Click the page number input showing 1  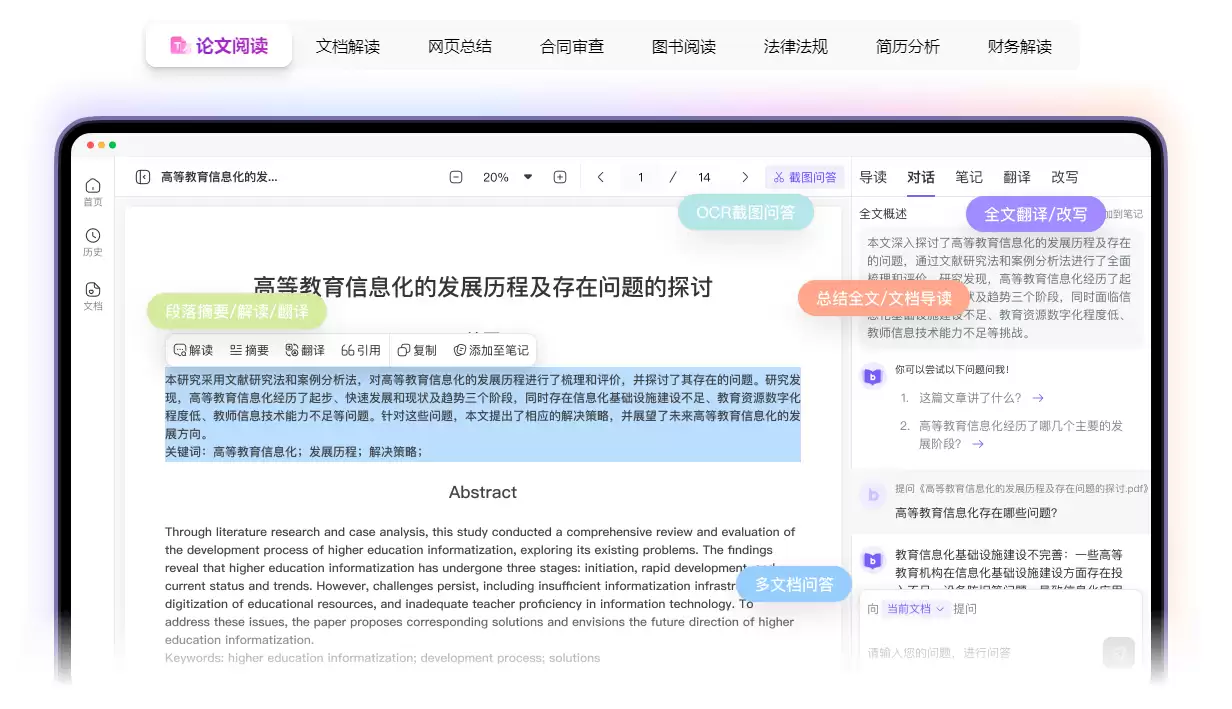coord(640,176)
